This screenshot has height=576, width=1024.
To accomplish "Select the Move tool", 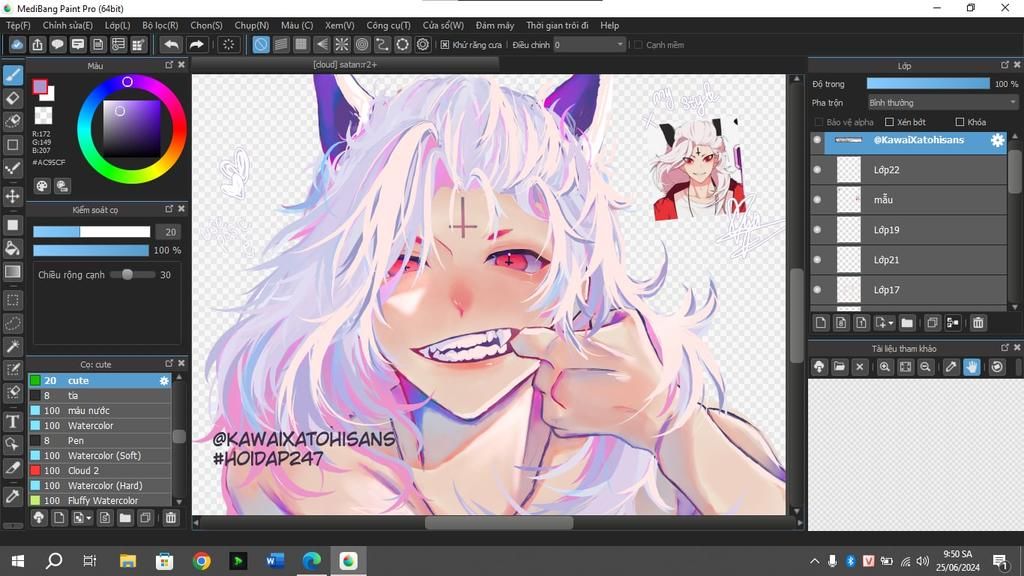I will click(13, 196).
